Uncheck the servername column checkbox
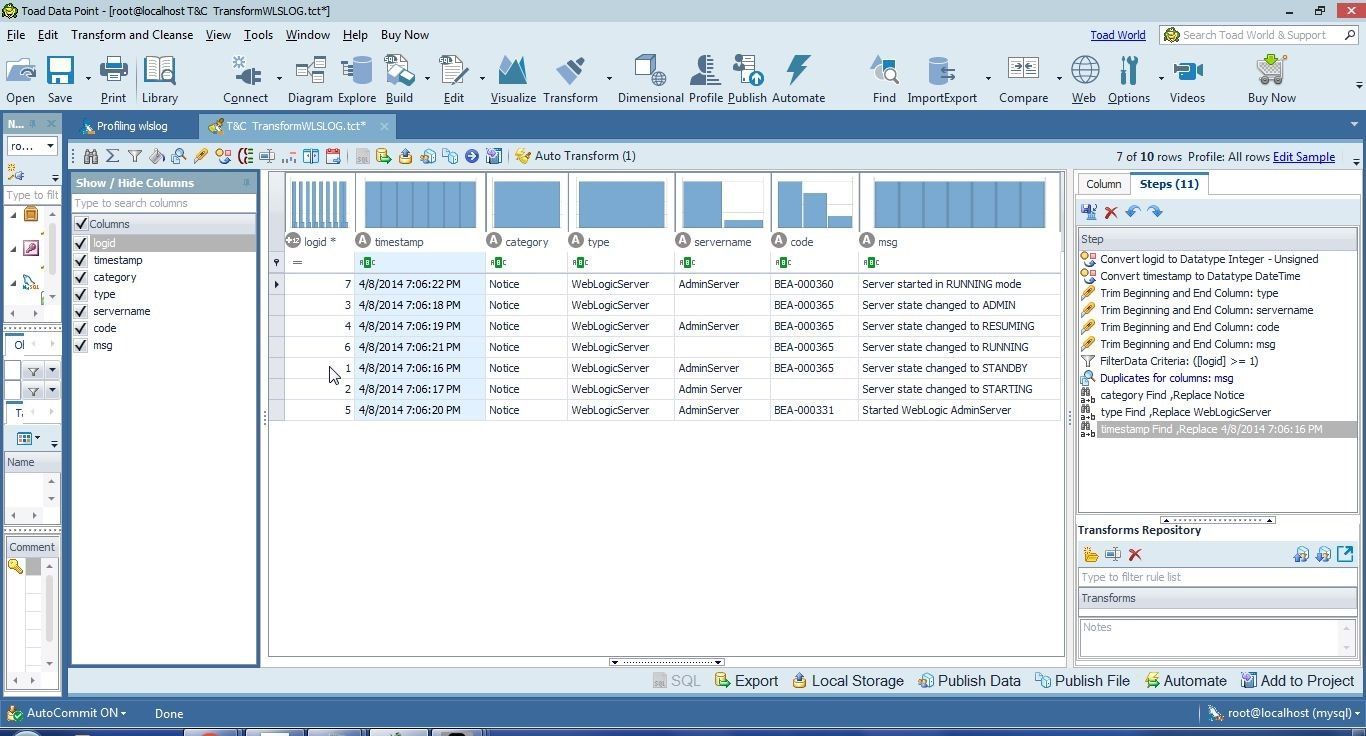This screenshot has width=1366, height=736. pyautogui.click(x=81, y=311)
